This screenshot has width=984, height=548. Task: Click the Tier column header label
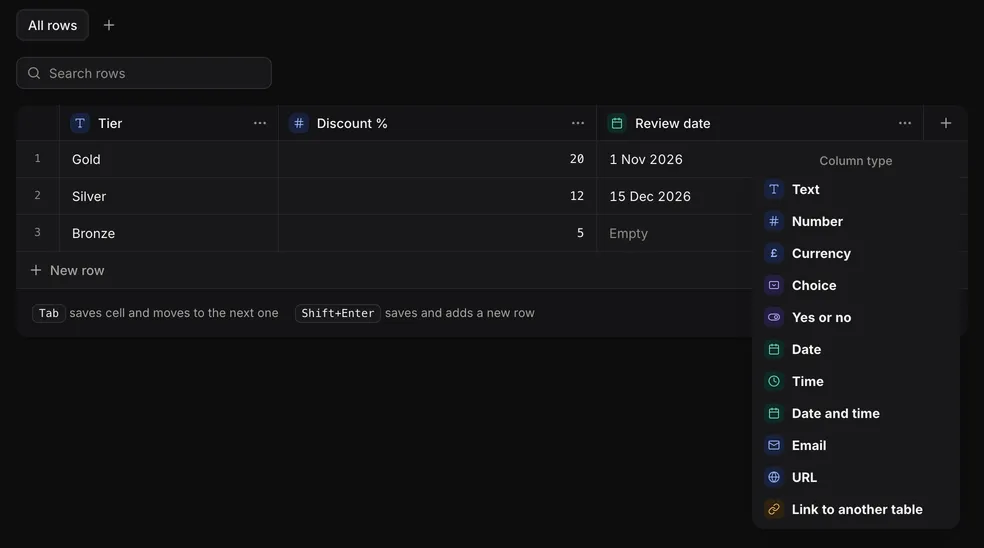[x=110, y=124]
